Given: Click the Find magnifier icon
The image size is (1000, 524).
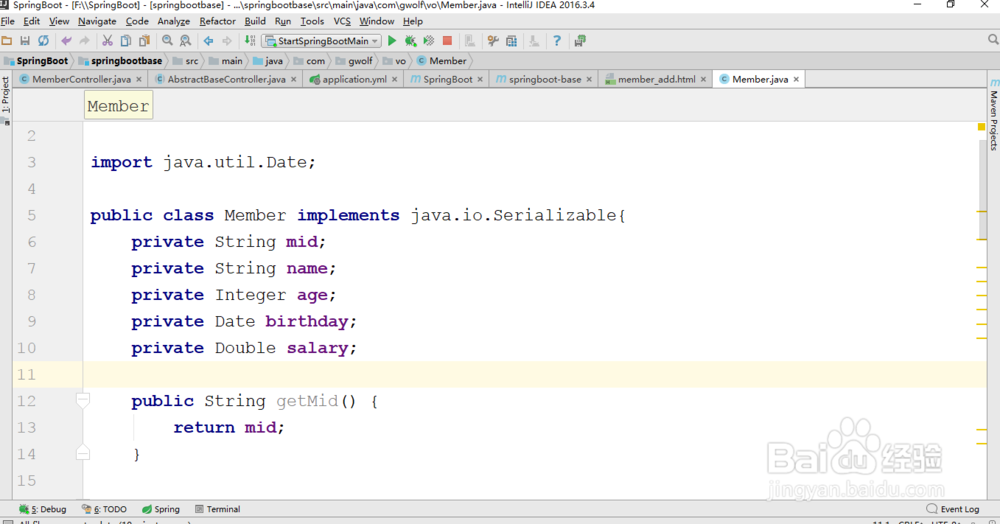Looking at the screenshot, I should 167,41.
